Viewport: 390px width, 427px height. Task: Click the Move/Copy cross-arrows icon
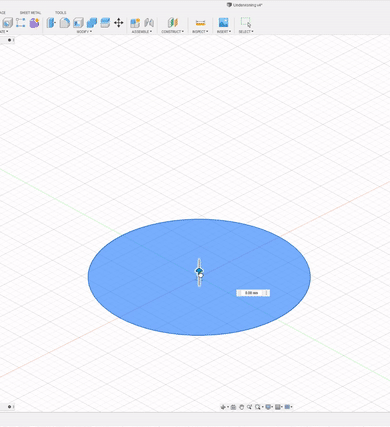point(118,23)
